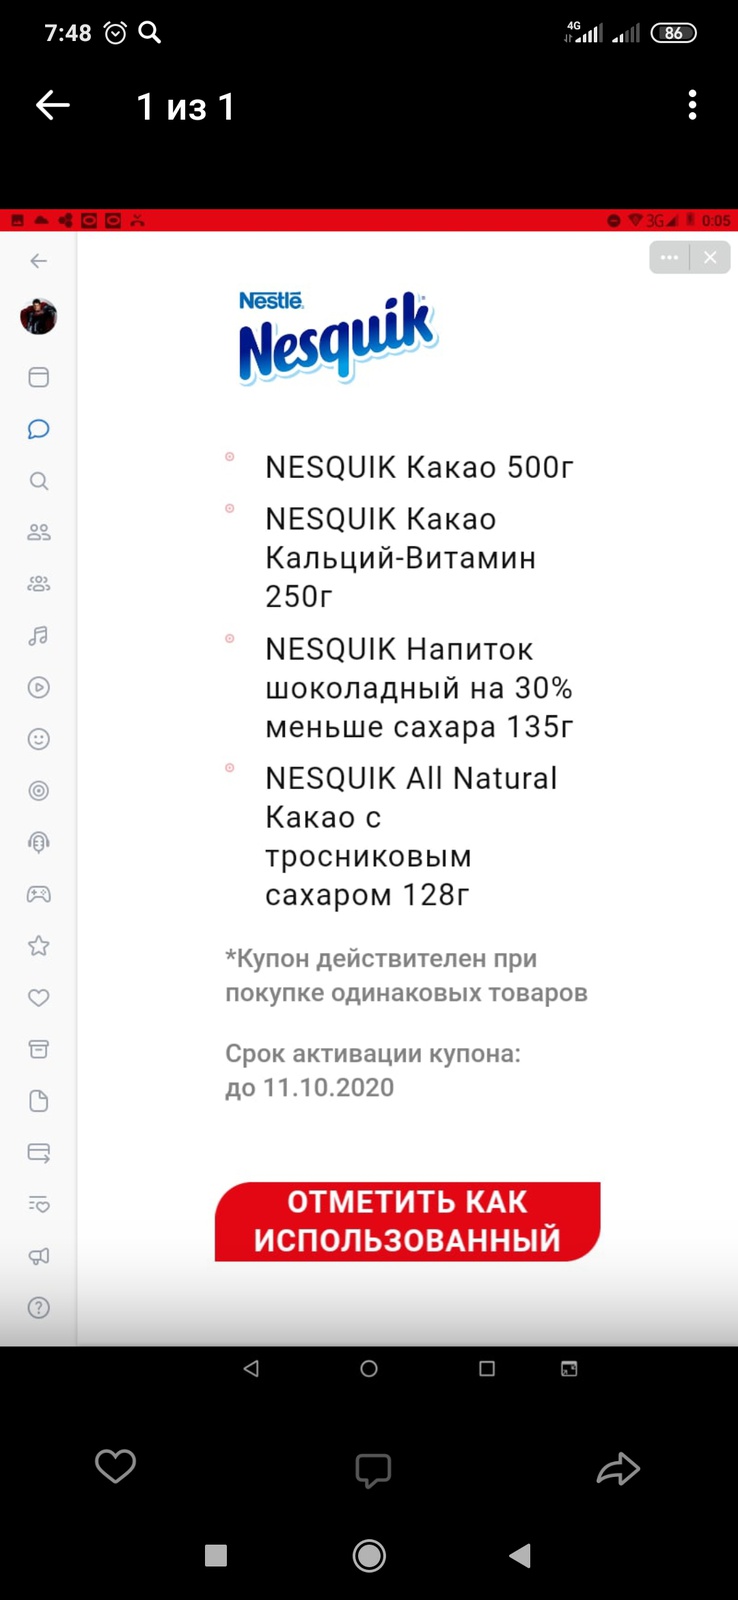738x1600 pixels.
Task: Click the sidebar magnifier search icon
Action: [39, 481]
